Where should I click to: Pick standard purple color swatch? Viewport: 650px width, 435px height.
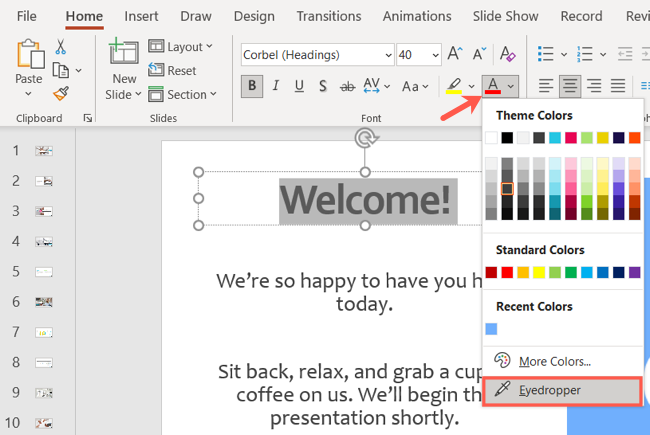634,272
